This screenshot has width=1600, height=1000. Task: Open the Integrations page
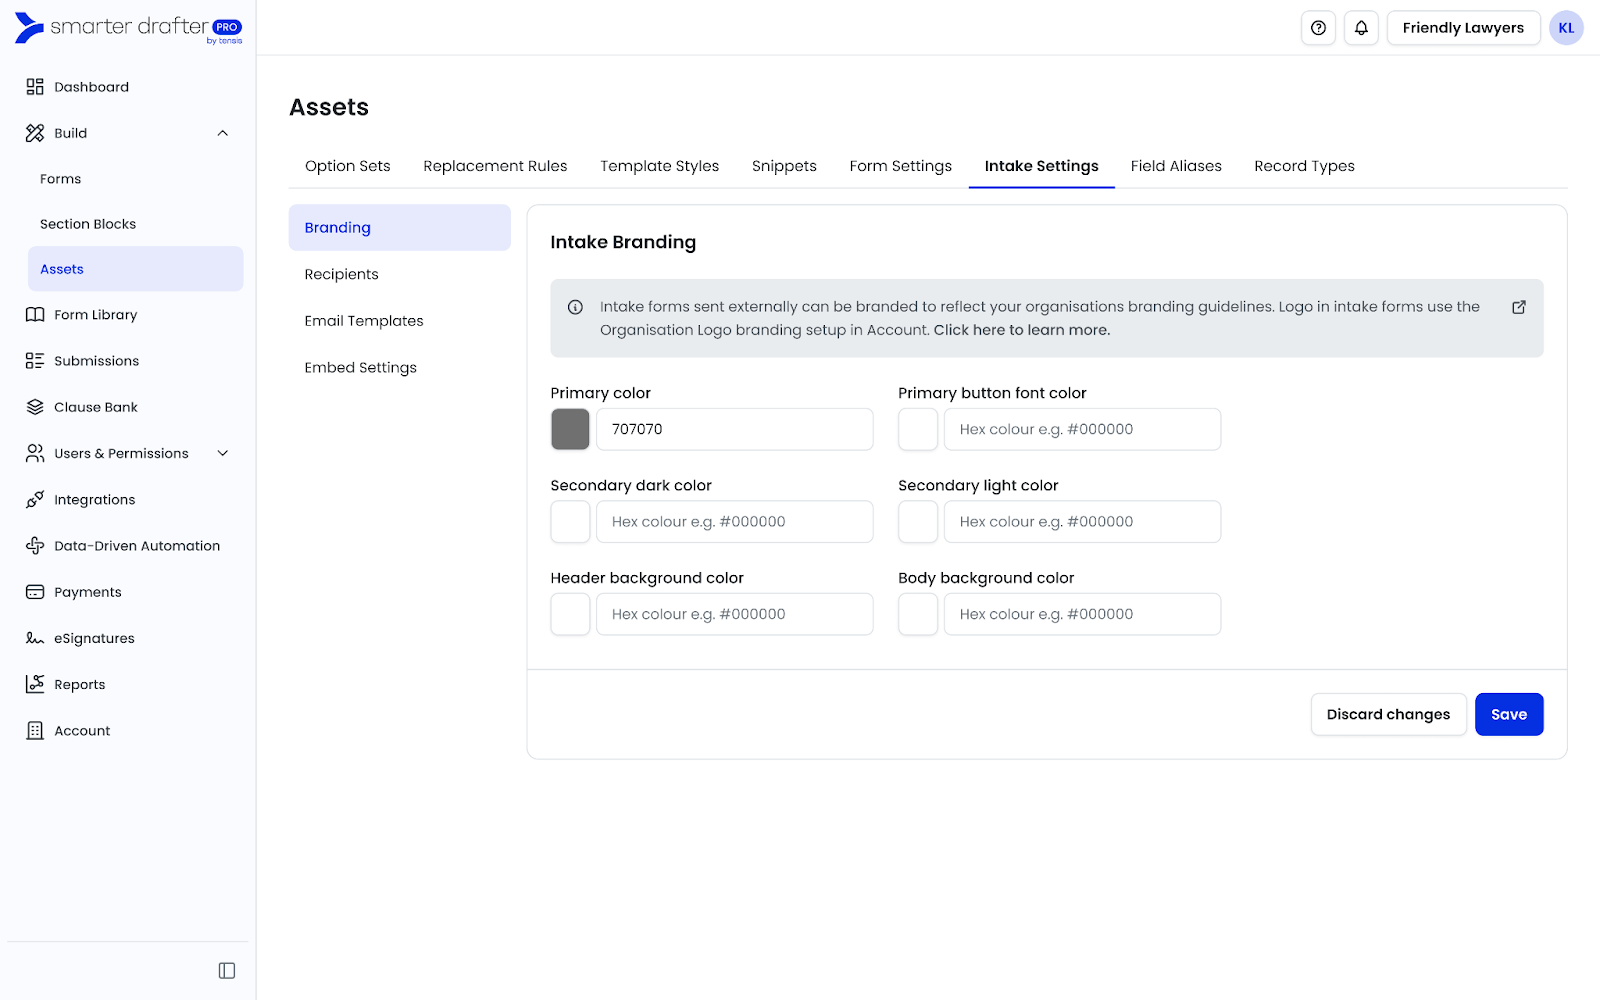[94, 500]
